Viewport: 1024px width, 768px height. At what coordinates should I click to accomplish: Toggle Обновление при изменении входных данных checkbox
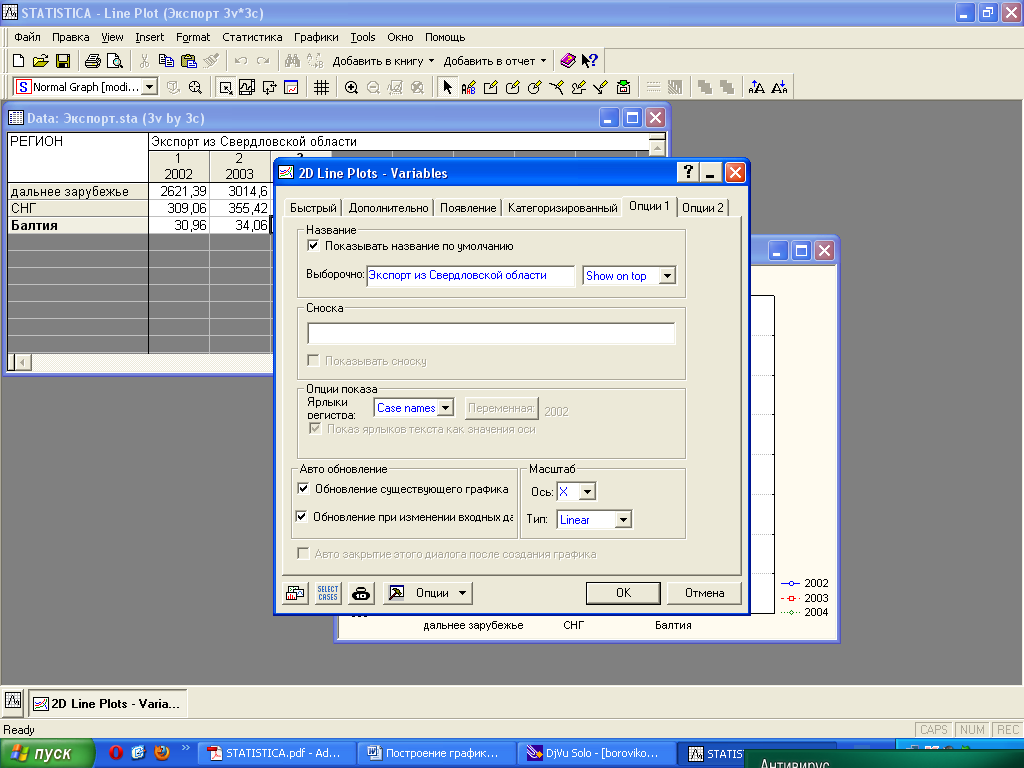[301, 516]
